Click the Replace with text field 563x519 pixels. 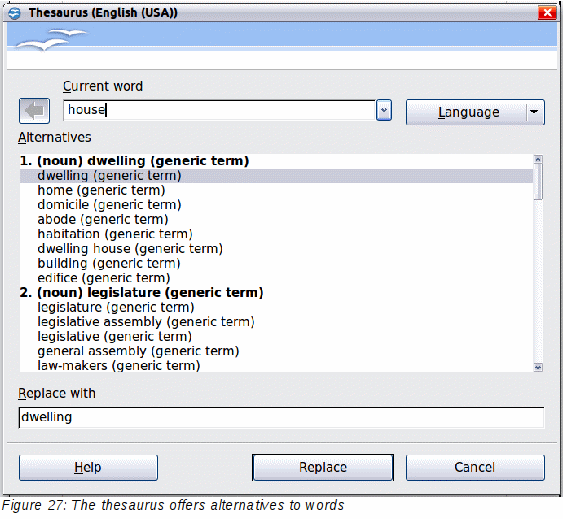tap(281, 417)
